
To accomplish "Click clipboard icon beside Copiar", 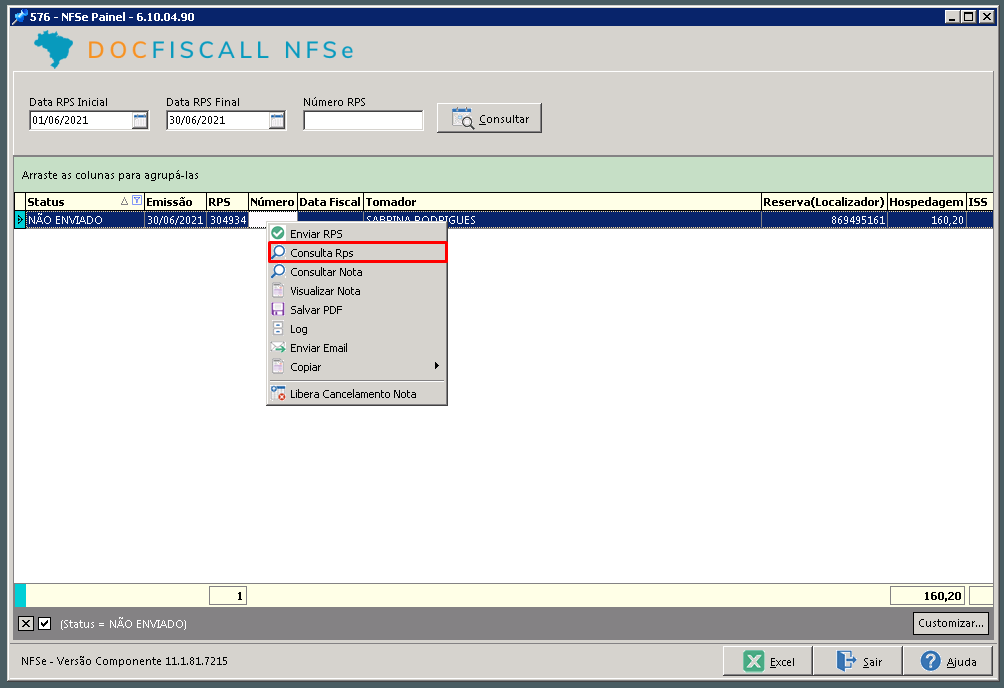I will click(278, 366).
